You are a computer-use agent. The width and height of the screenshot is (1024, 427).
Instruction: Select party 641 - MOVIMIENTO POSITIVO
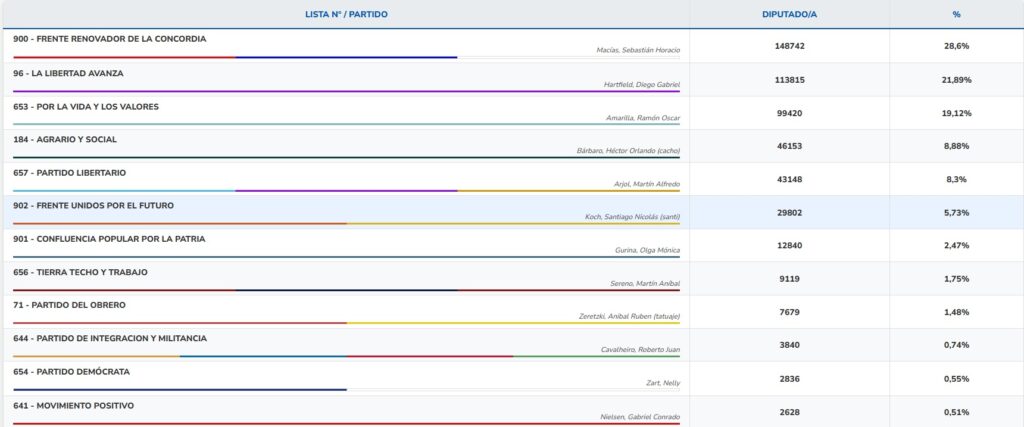pyautogui.click(x=73, y=405)
